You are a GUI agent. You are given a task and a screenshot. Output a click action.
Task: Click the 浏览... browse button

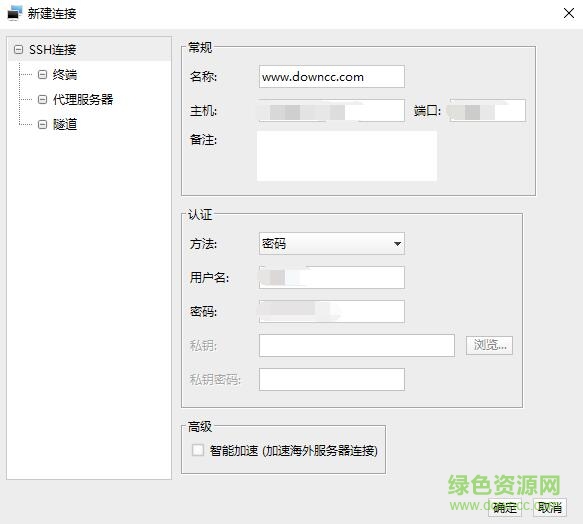[489, 345]
